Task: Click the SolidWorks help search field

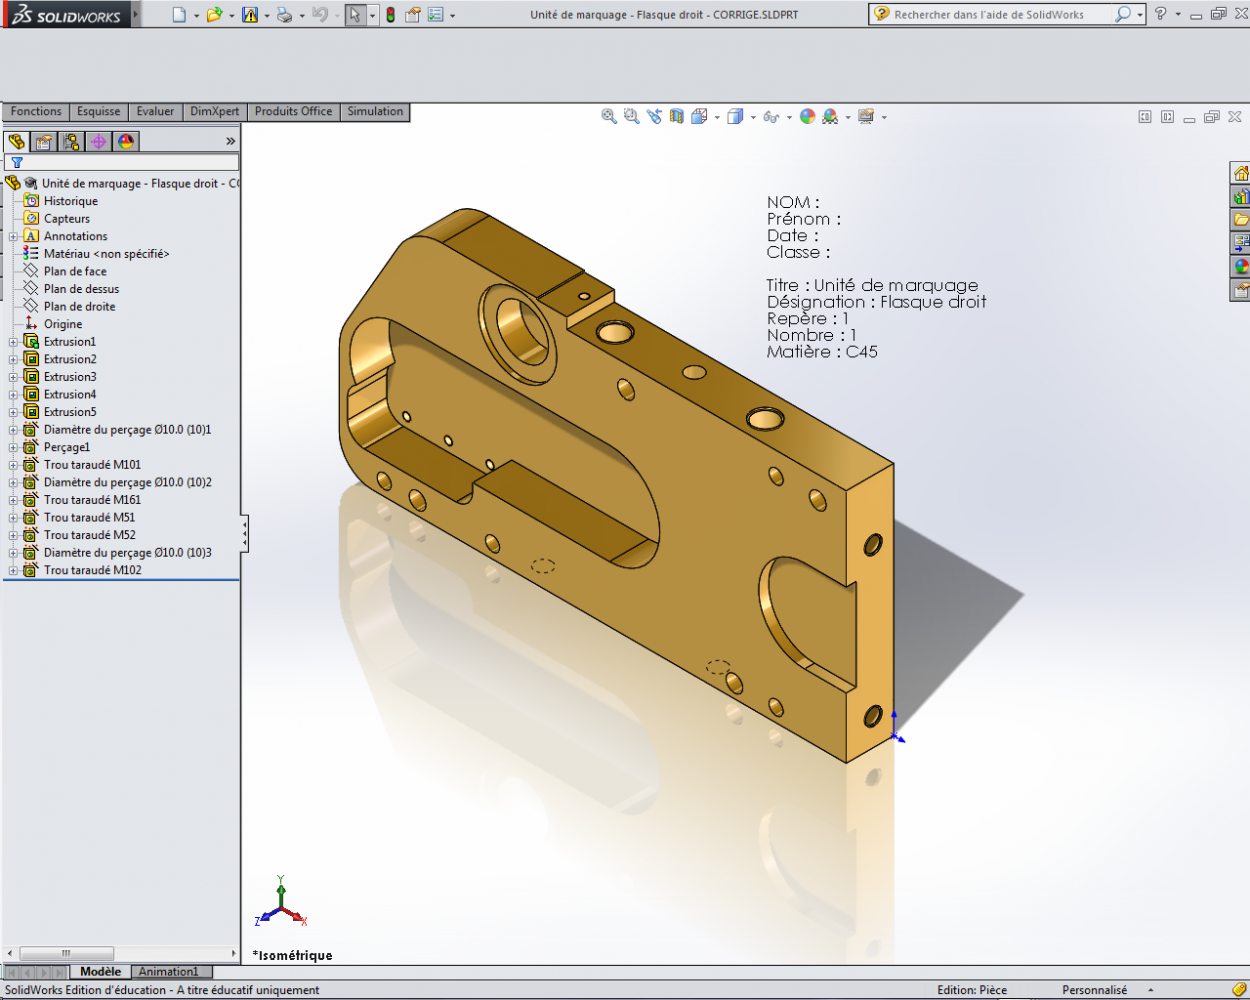Action: tap(1000, 15)
